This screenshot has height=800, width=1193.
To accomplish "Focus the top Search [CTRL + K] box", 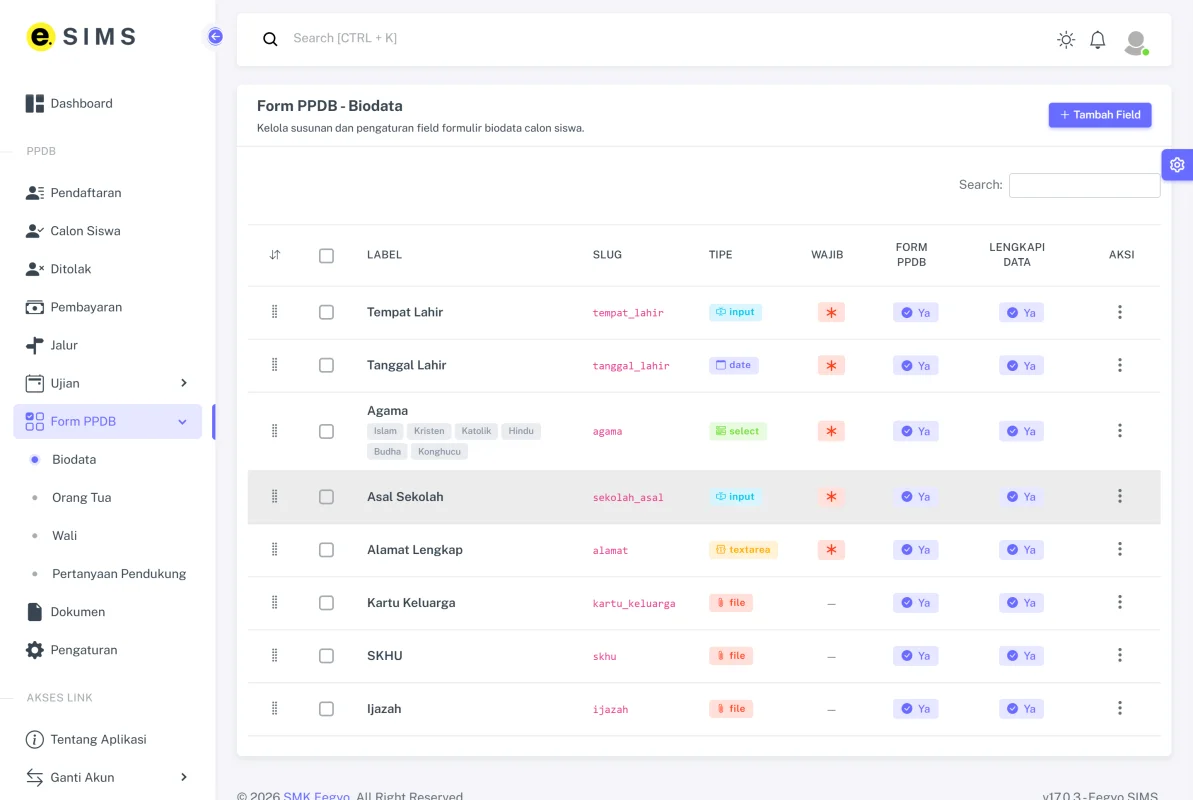I will [345, 38].
